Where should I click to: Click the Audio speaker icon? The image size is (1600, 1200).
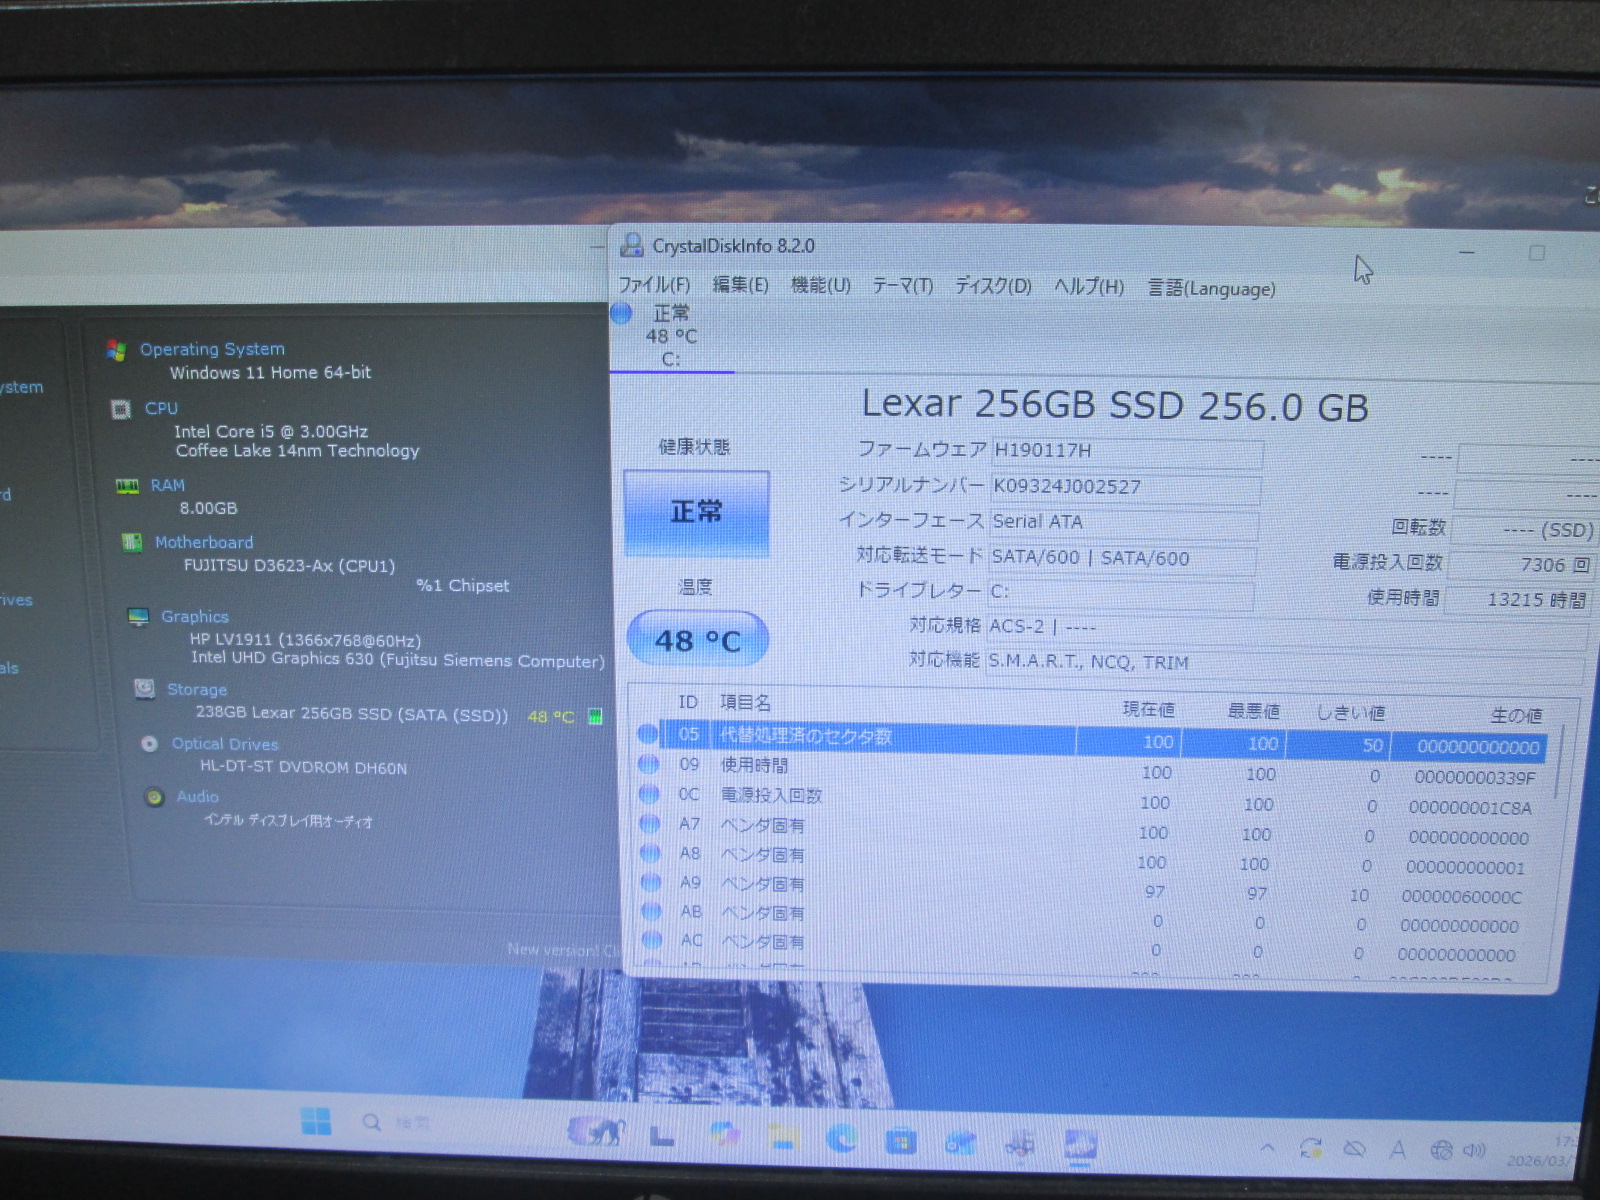point(154,797)
